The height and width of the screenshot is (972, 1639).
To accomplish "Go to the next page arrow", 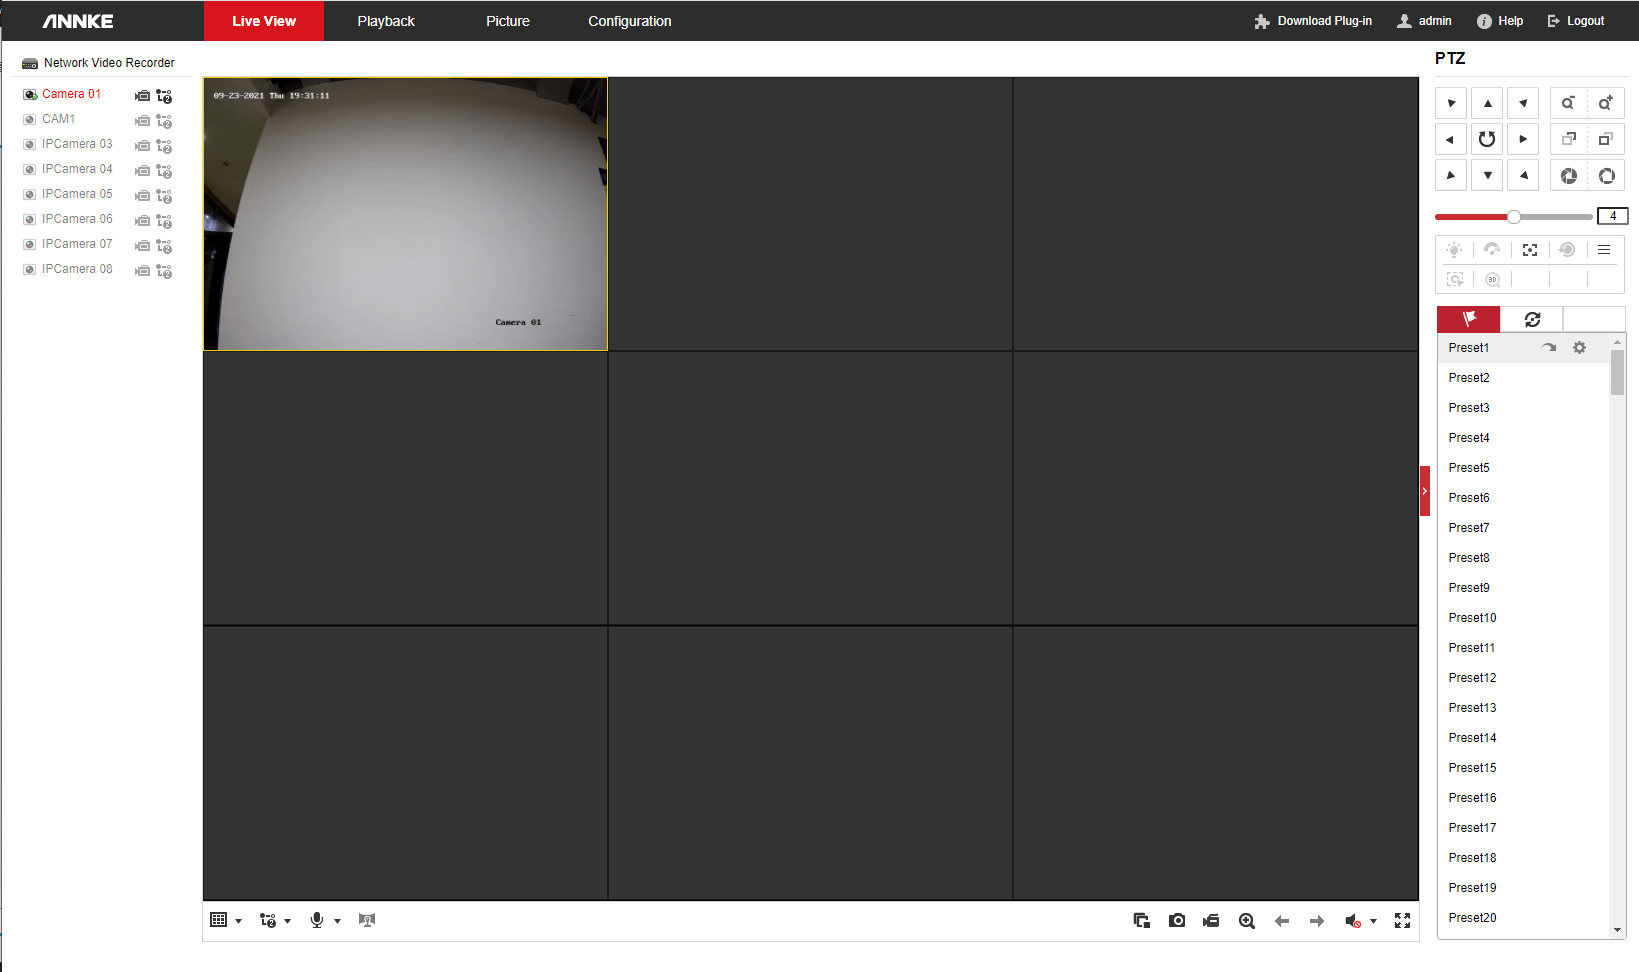I will click(x=1317, y=920).
